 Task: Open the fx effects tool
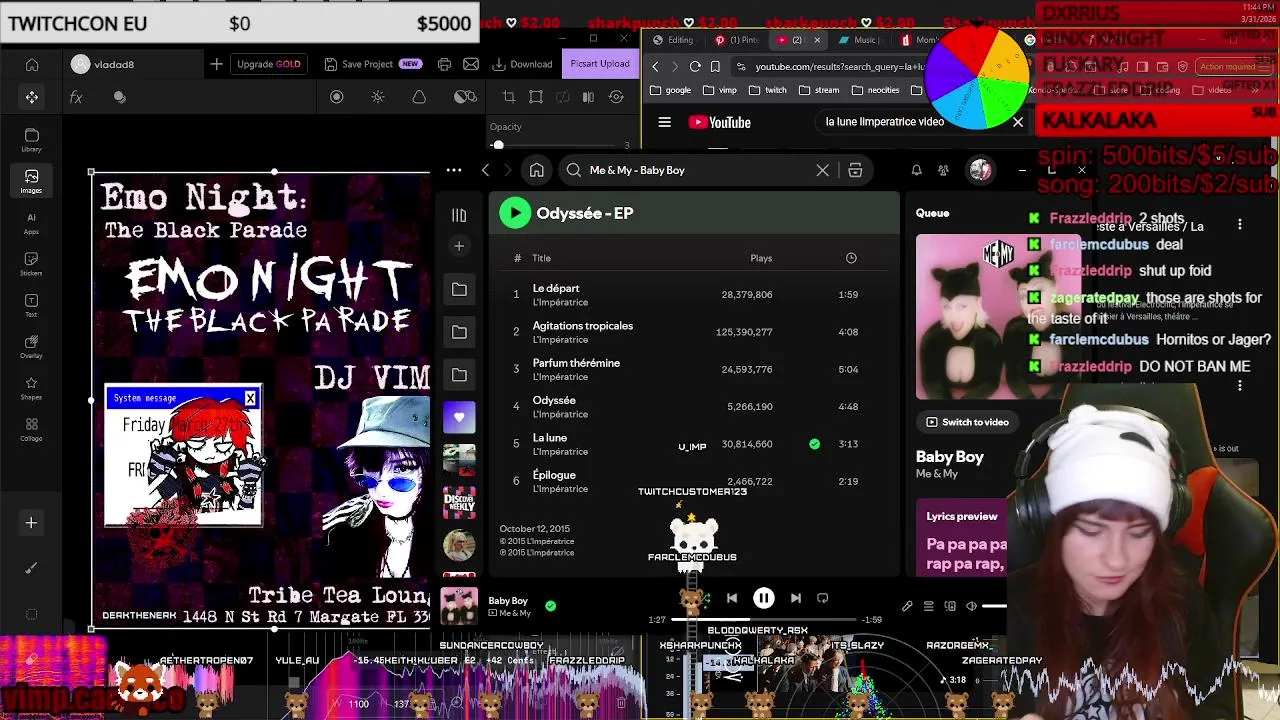tap(75, 97)
